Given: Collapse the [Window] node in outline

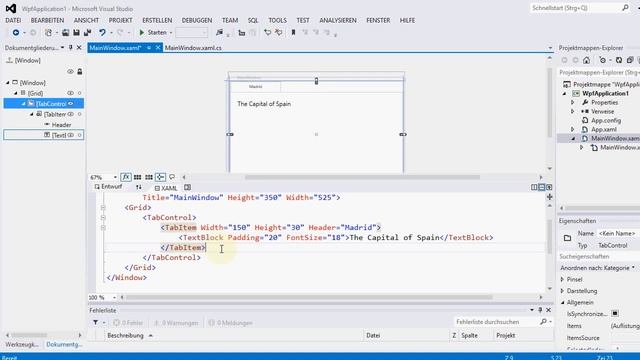Looking at the screenshot, I should 8,83.
